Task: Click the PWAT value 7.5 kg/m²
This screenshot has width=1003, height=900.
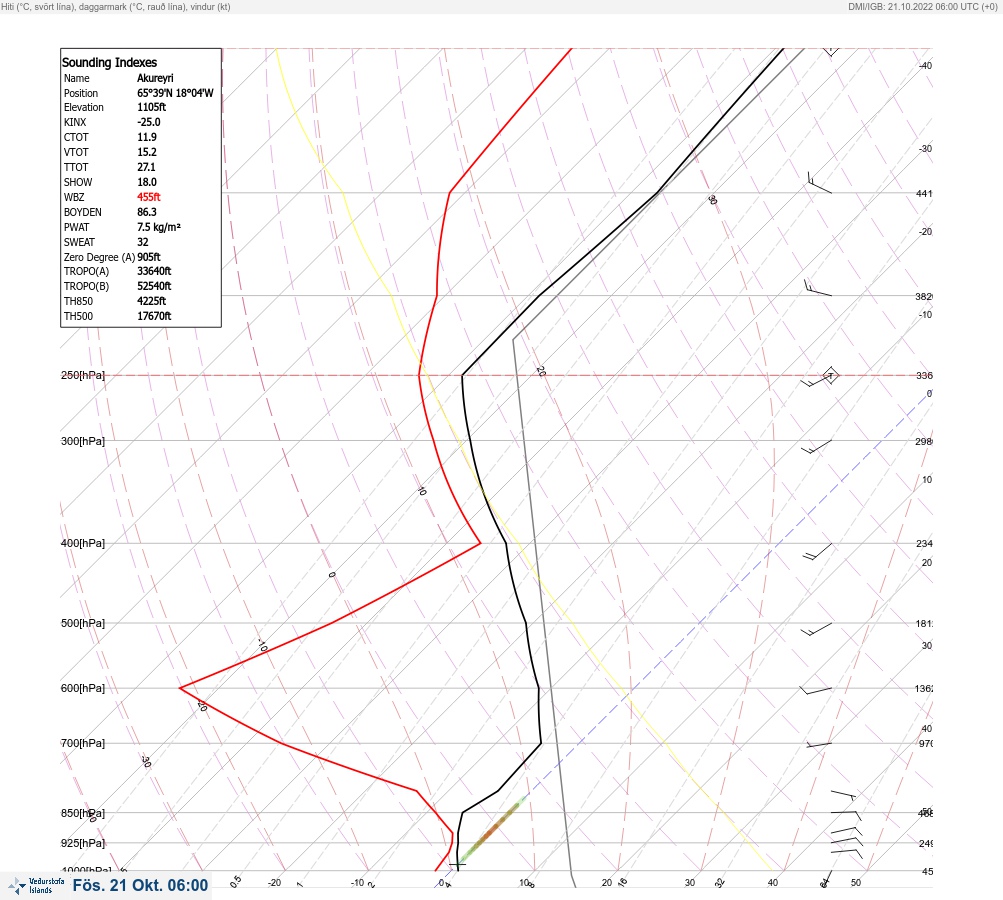Action: 159,227
